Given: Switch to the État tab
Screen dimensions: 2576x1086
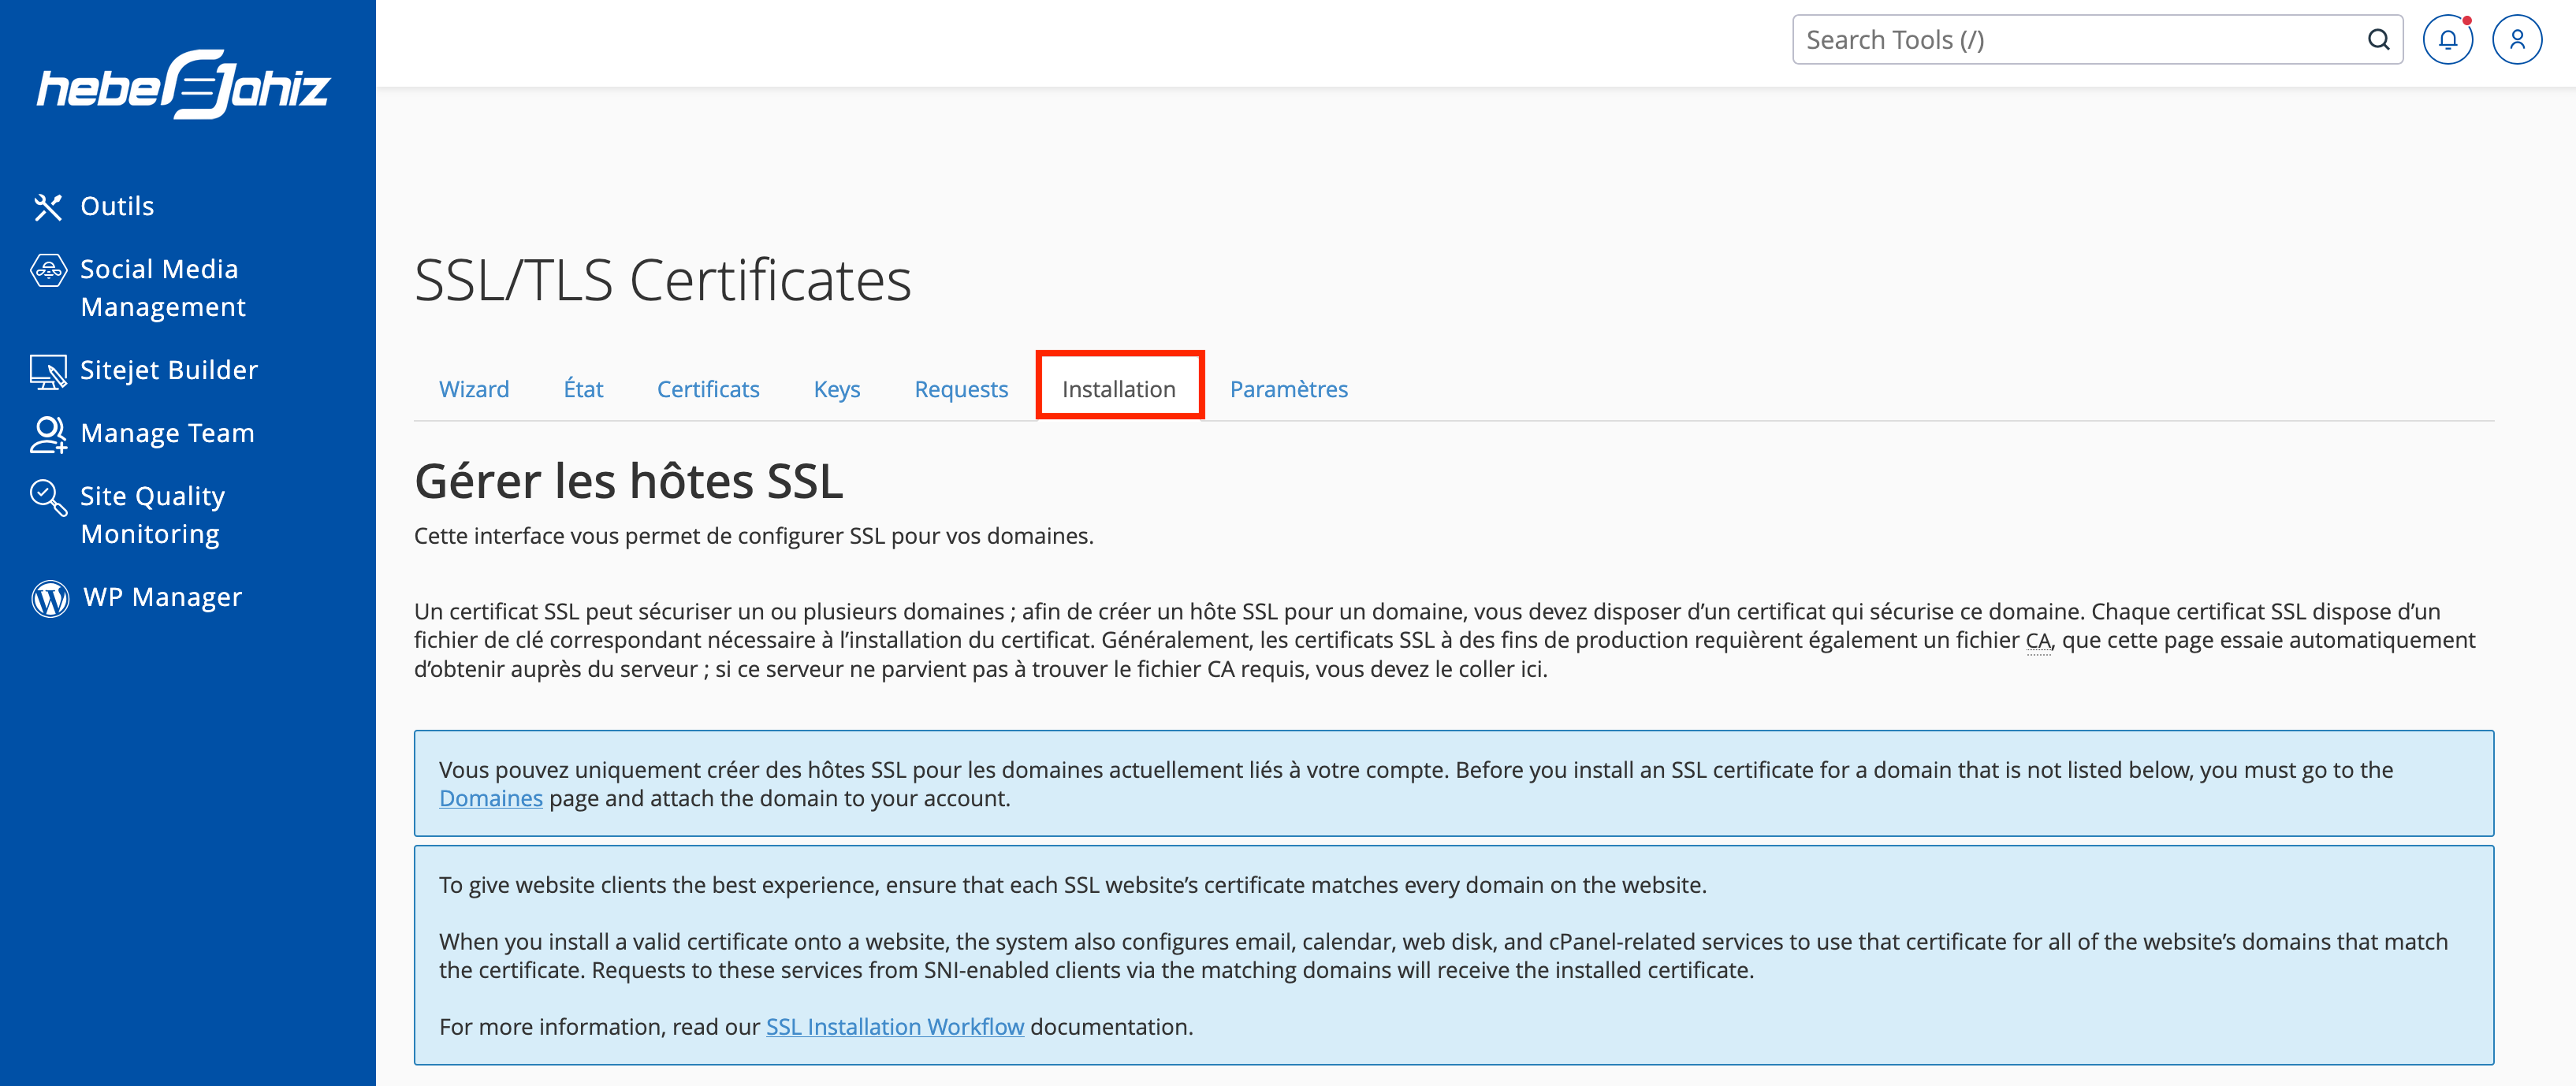Looking at the screenshot, I should 583,389.
